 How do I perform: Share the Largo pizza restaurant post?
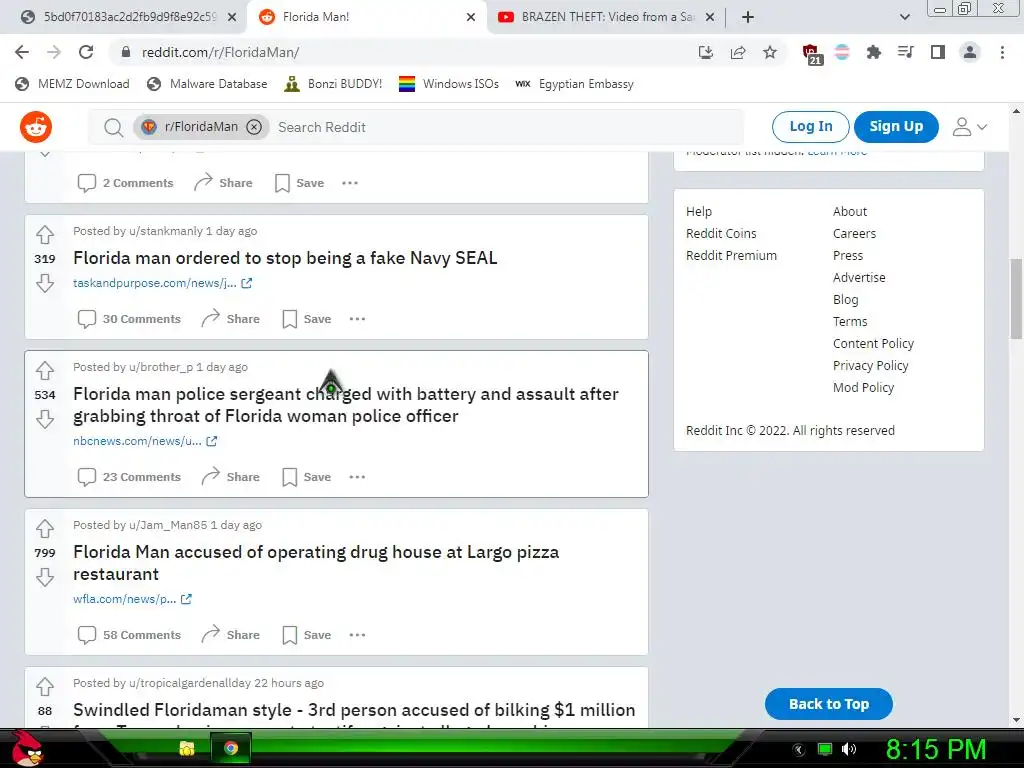pyautogui.click(x=231, y=635)
